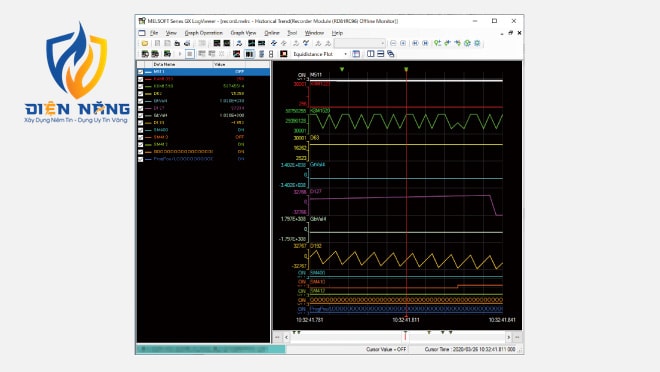The width and height of the screenshot is (660, 372).
Task: Toggle the M511 row checkbox
Action: point(141,72)
